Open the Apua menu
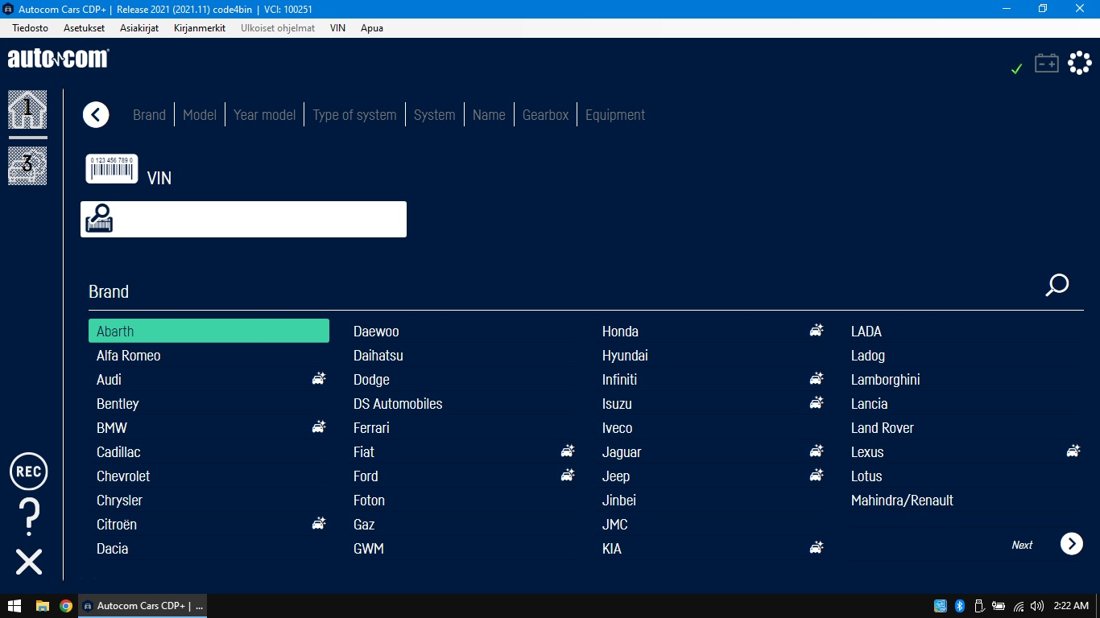1100x618 pixels. click(x=372, y=28)
